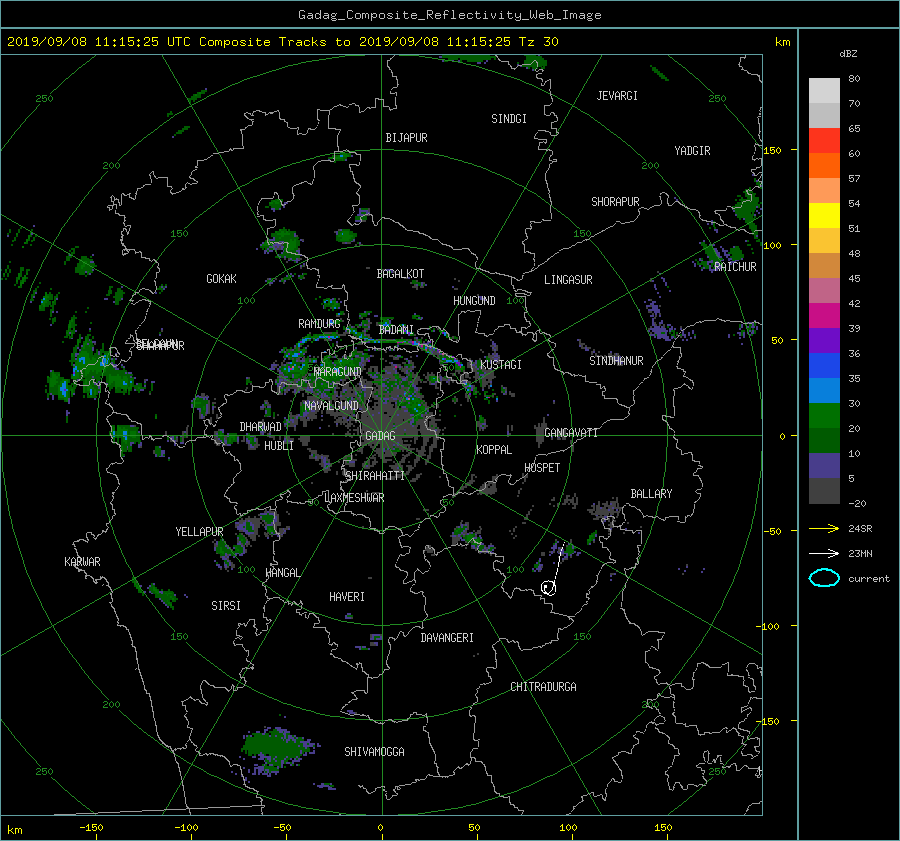Click the SHIRAHATTI city label
The image size is (900, 841).
click(375, 476)
